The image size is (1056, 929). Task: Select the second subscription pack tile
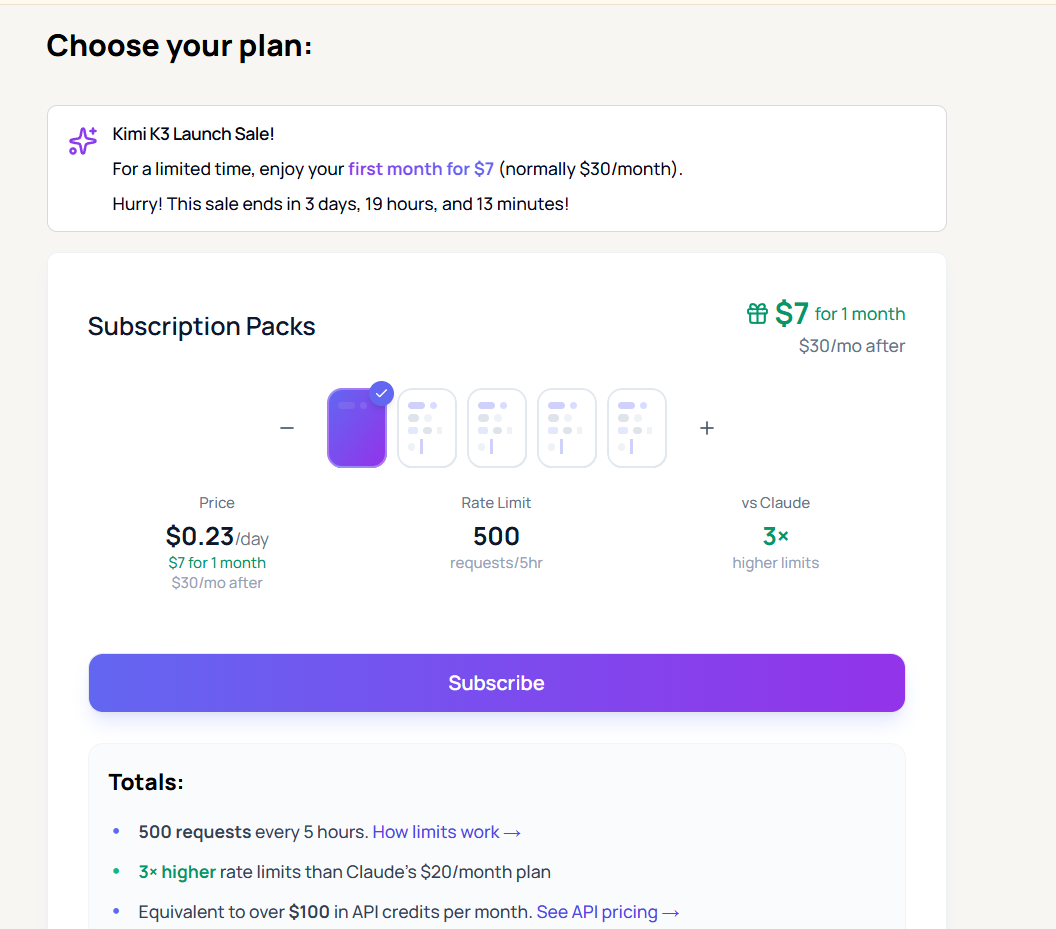point(426,428)
